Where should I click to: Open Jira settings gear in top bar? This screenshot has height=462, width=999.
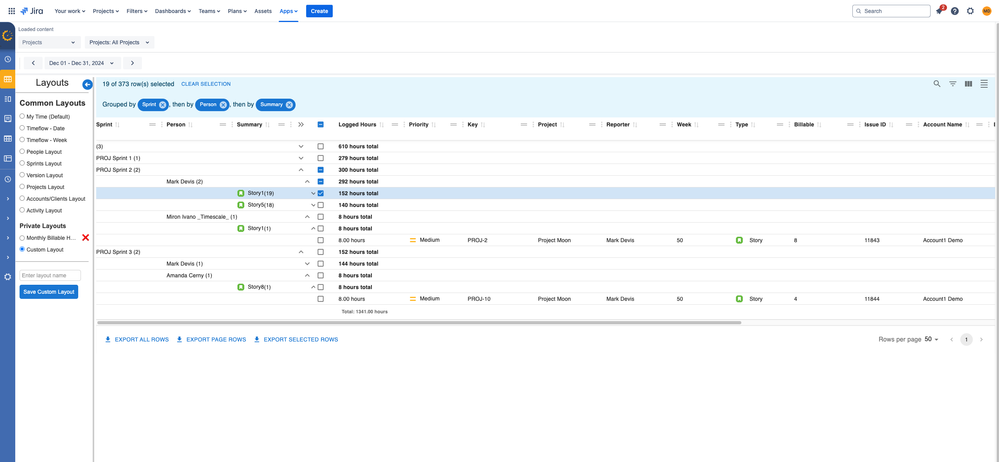[970, 11]
